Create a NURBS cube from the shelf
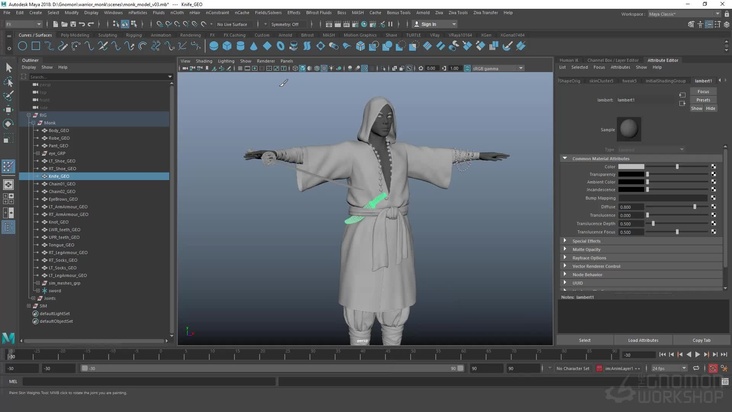Image resolution: width=732 pixels, height=412 pixels. [227, 46]
